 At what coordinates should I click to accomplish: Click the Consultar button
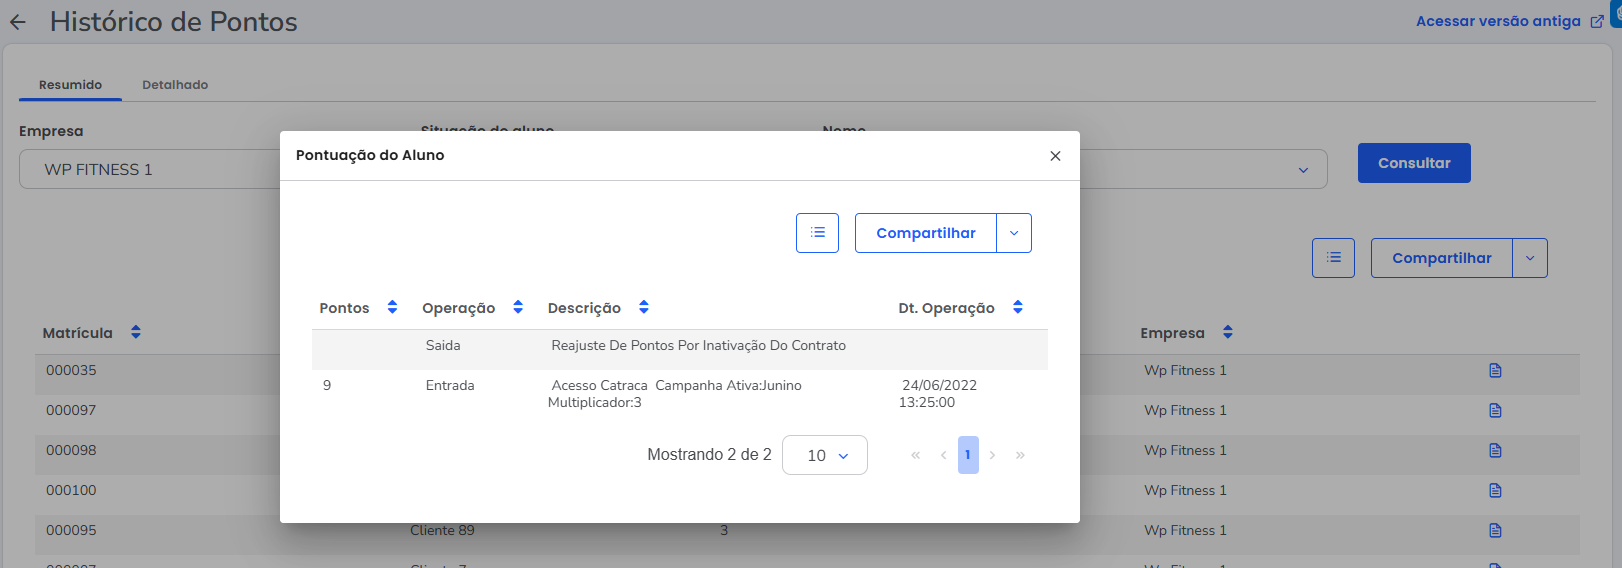1413,163
